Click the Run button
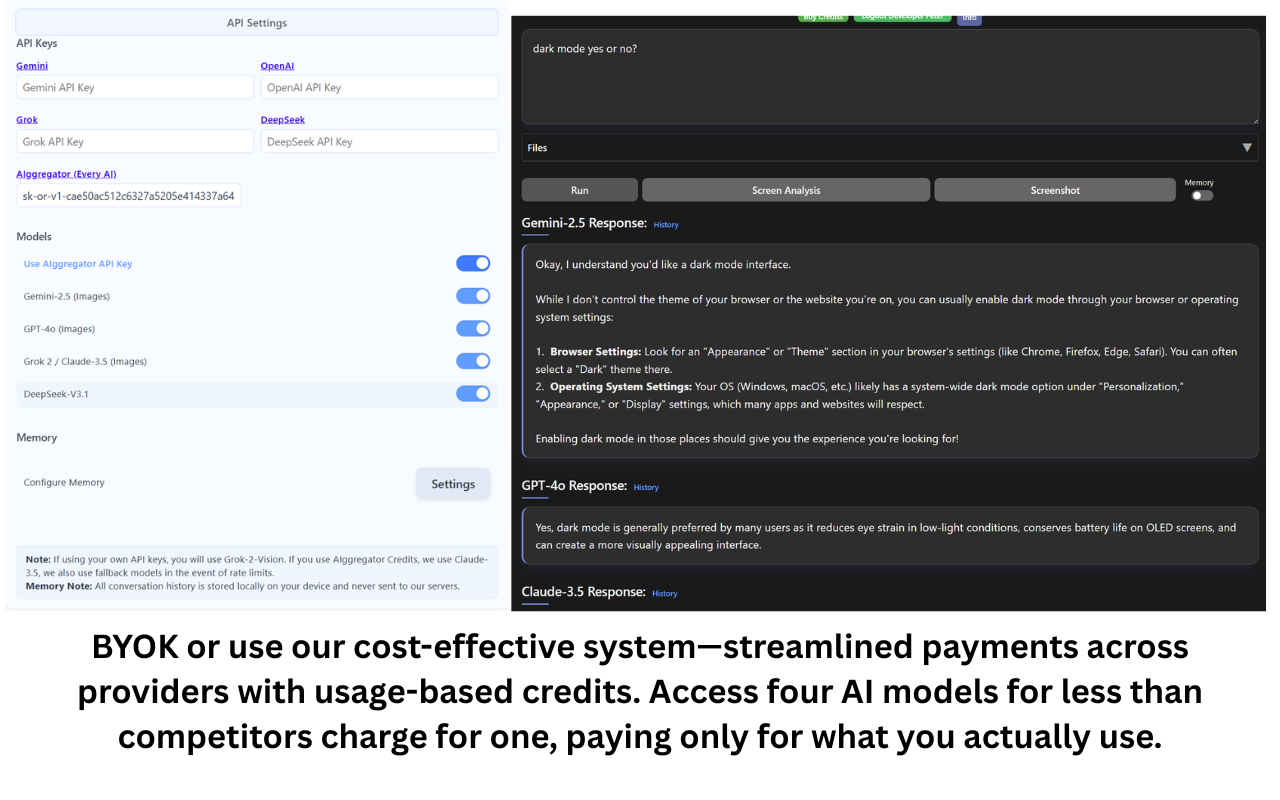Image resolution: width=1280 pixels, height=800 pixels. coord(579,189)
